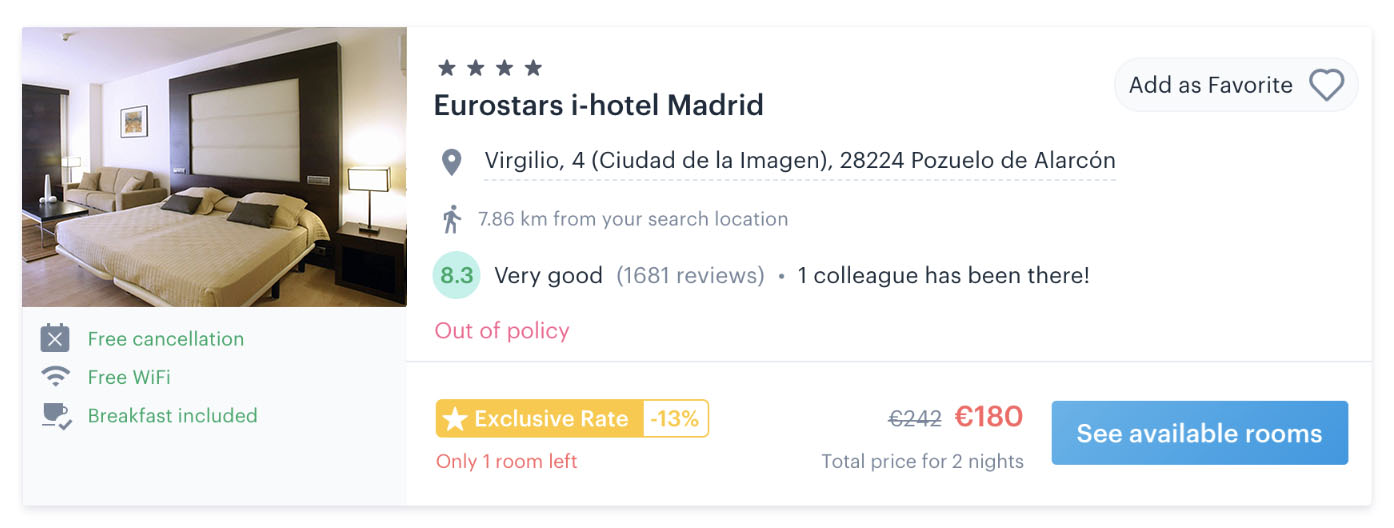Click the WiFi signal icon

55,377
